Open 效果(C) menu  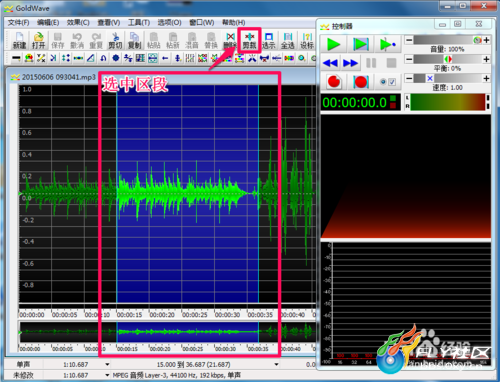tap(78, 22)
